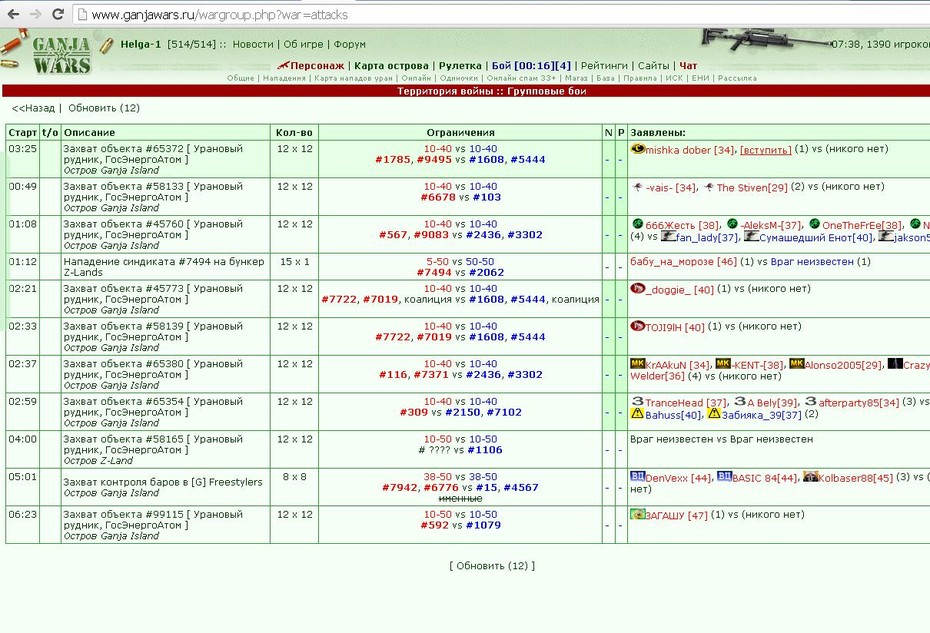Open the Карта нападов уран link
The image size is (930, 633).
click(353, 78)
